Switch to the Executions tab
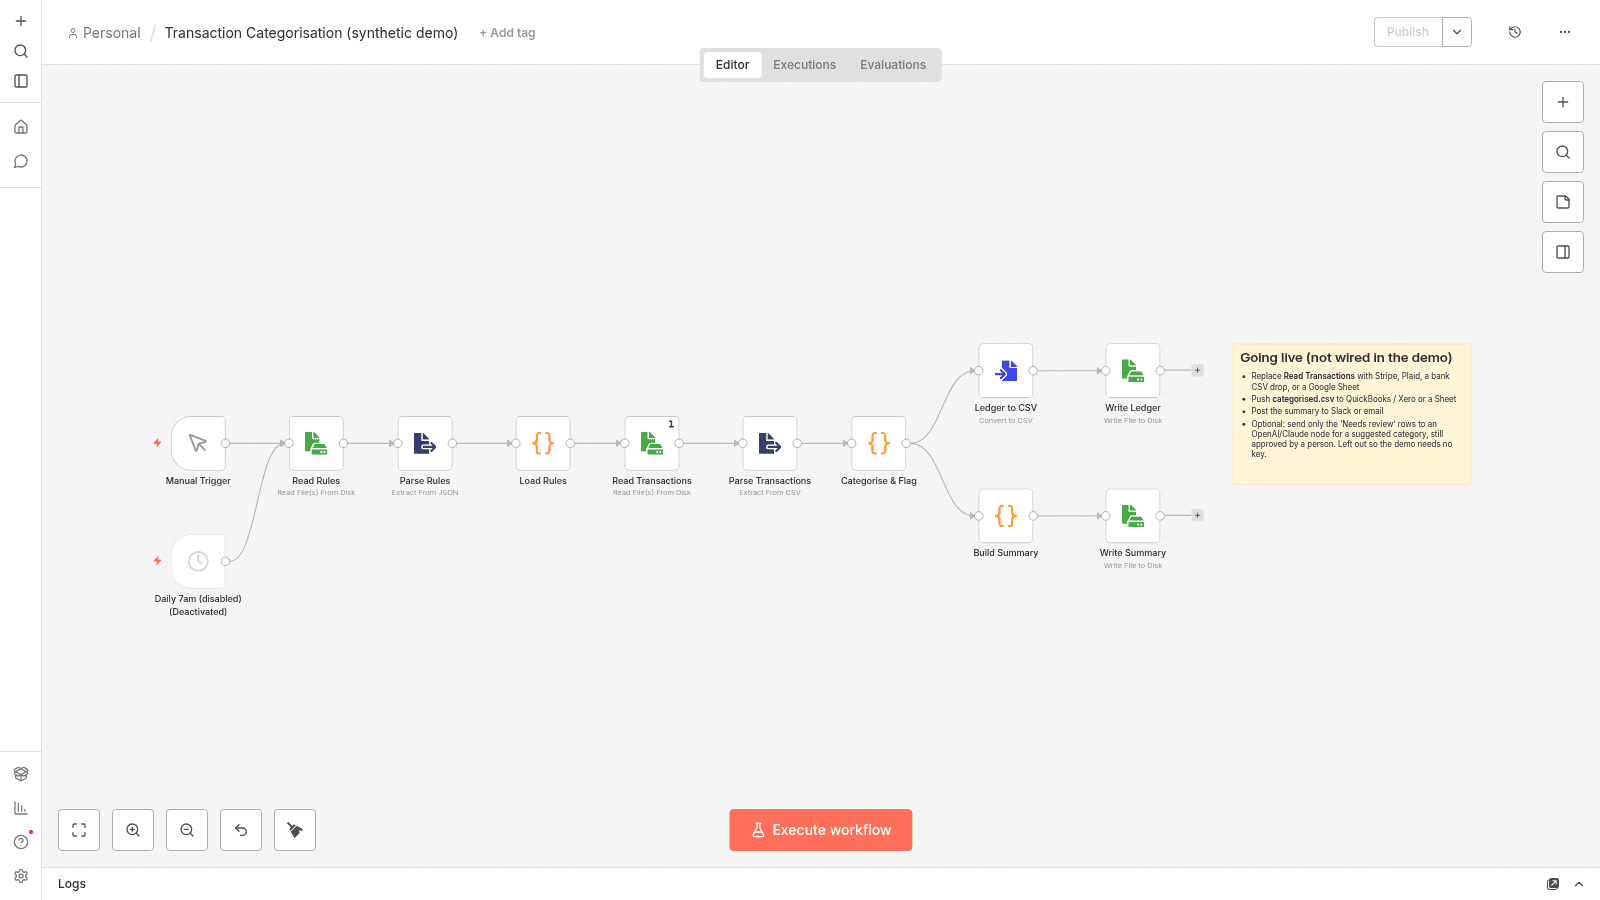Viewport: 1600px width, 900px height. (804, 65)
